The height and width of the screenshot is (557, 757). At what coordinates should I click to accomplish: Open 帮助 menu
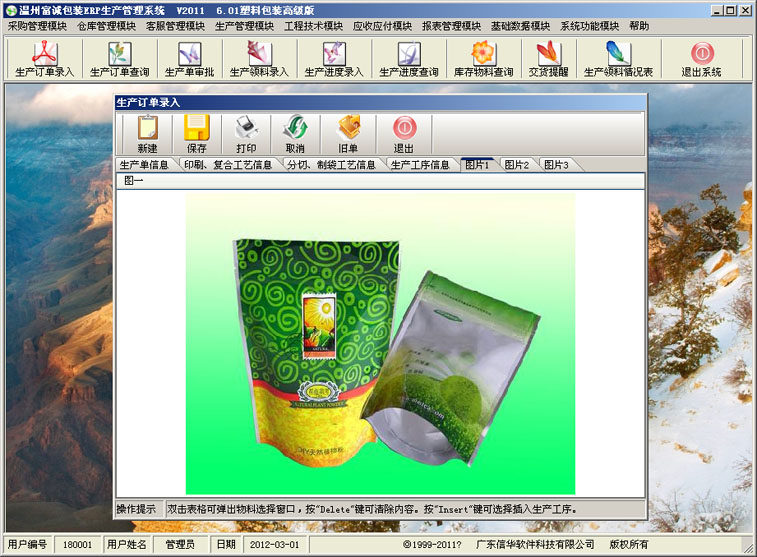(639, 26)
